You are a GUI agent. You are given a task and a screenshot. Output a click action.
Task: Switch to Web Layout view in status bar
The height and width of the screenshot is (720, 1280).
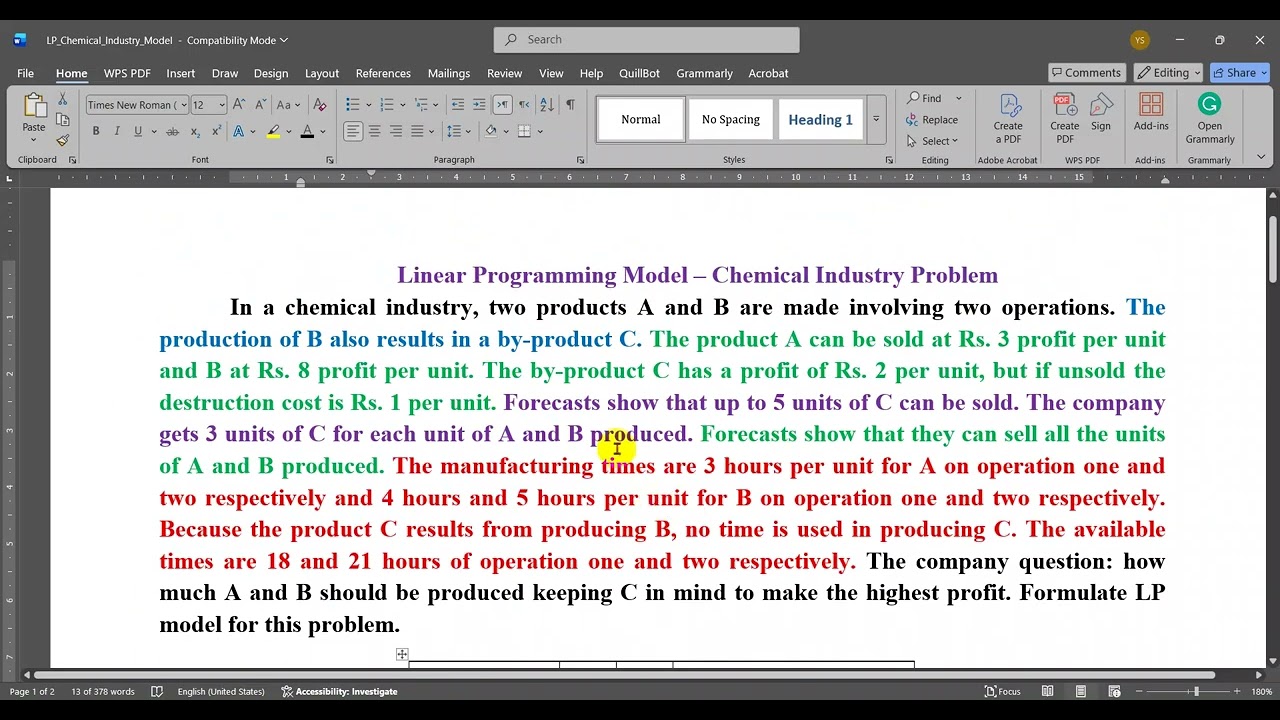(x=1114, y=691)
